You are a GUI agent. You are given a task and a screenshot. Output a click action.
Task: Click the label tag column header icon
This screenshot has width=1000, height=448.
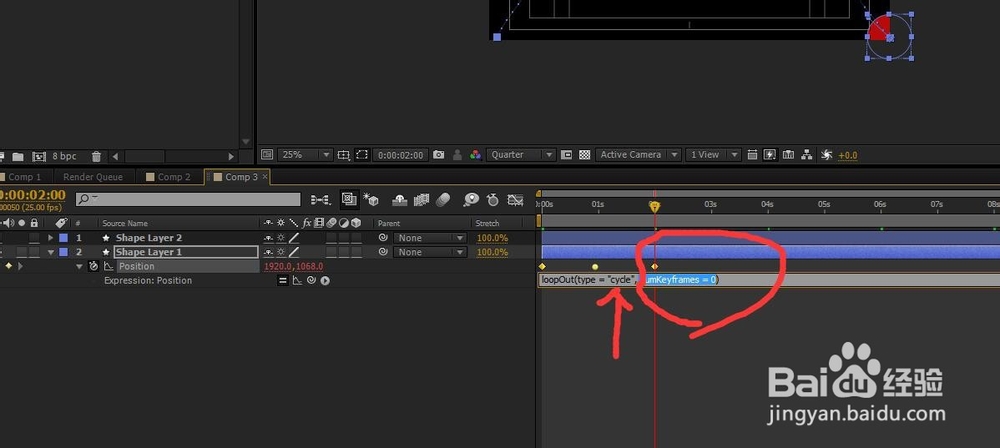(61, 223)
